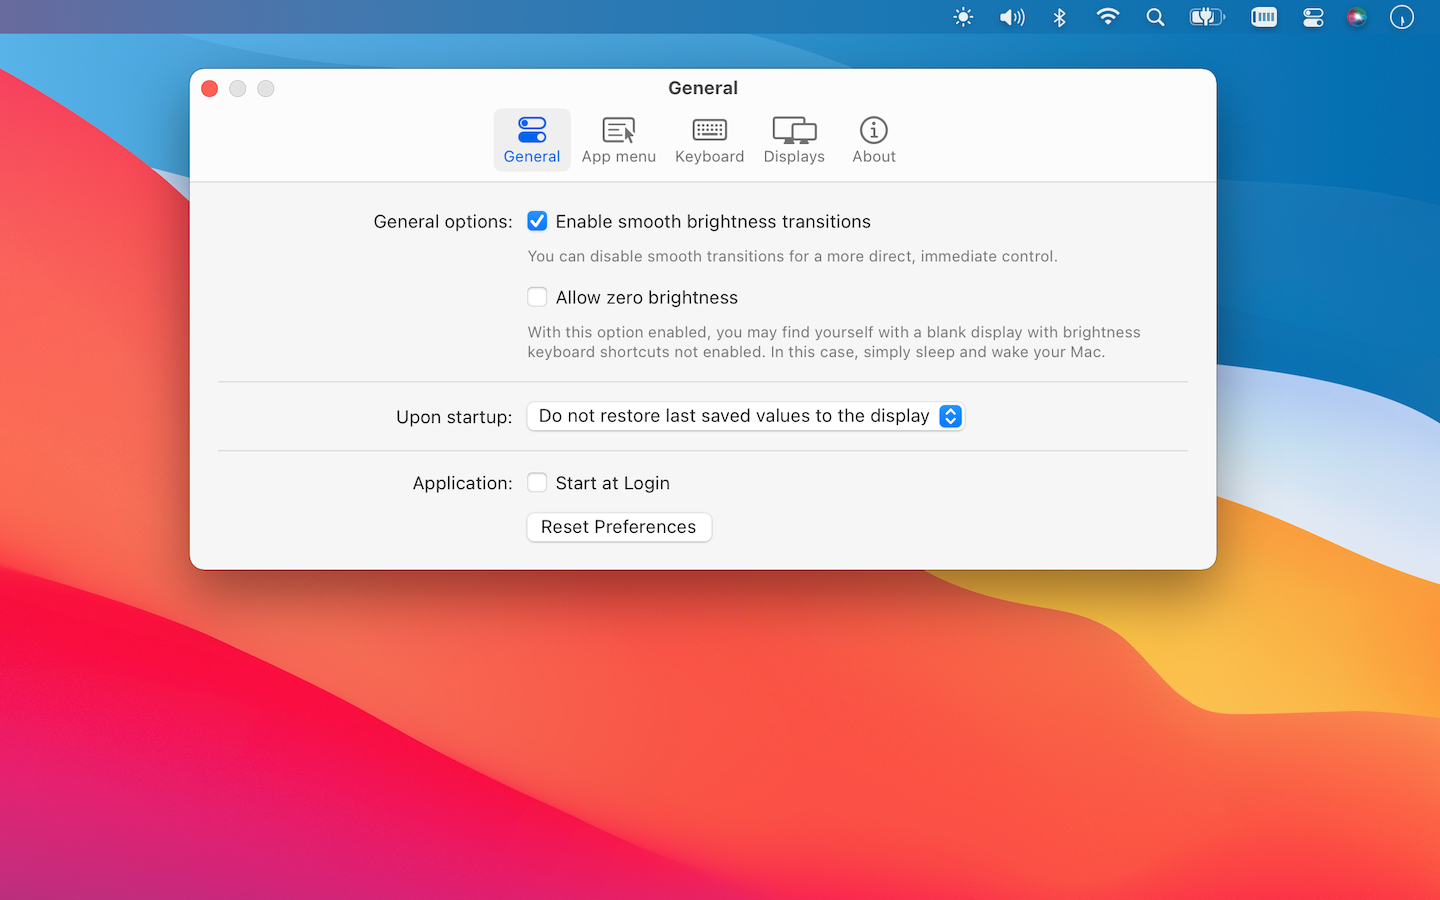Viewport: 1440px width, 900px height.
Task: Disable smooth brightness transitions checkbox
Action: click(x=537, y=221)
